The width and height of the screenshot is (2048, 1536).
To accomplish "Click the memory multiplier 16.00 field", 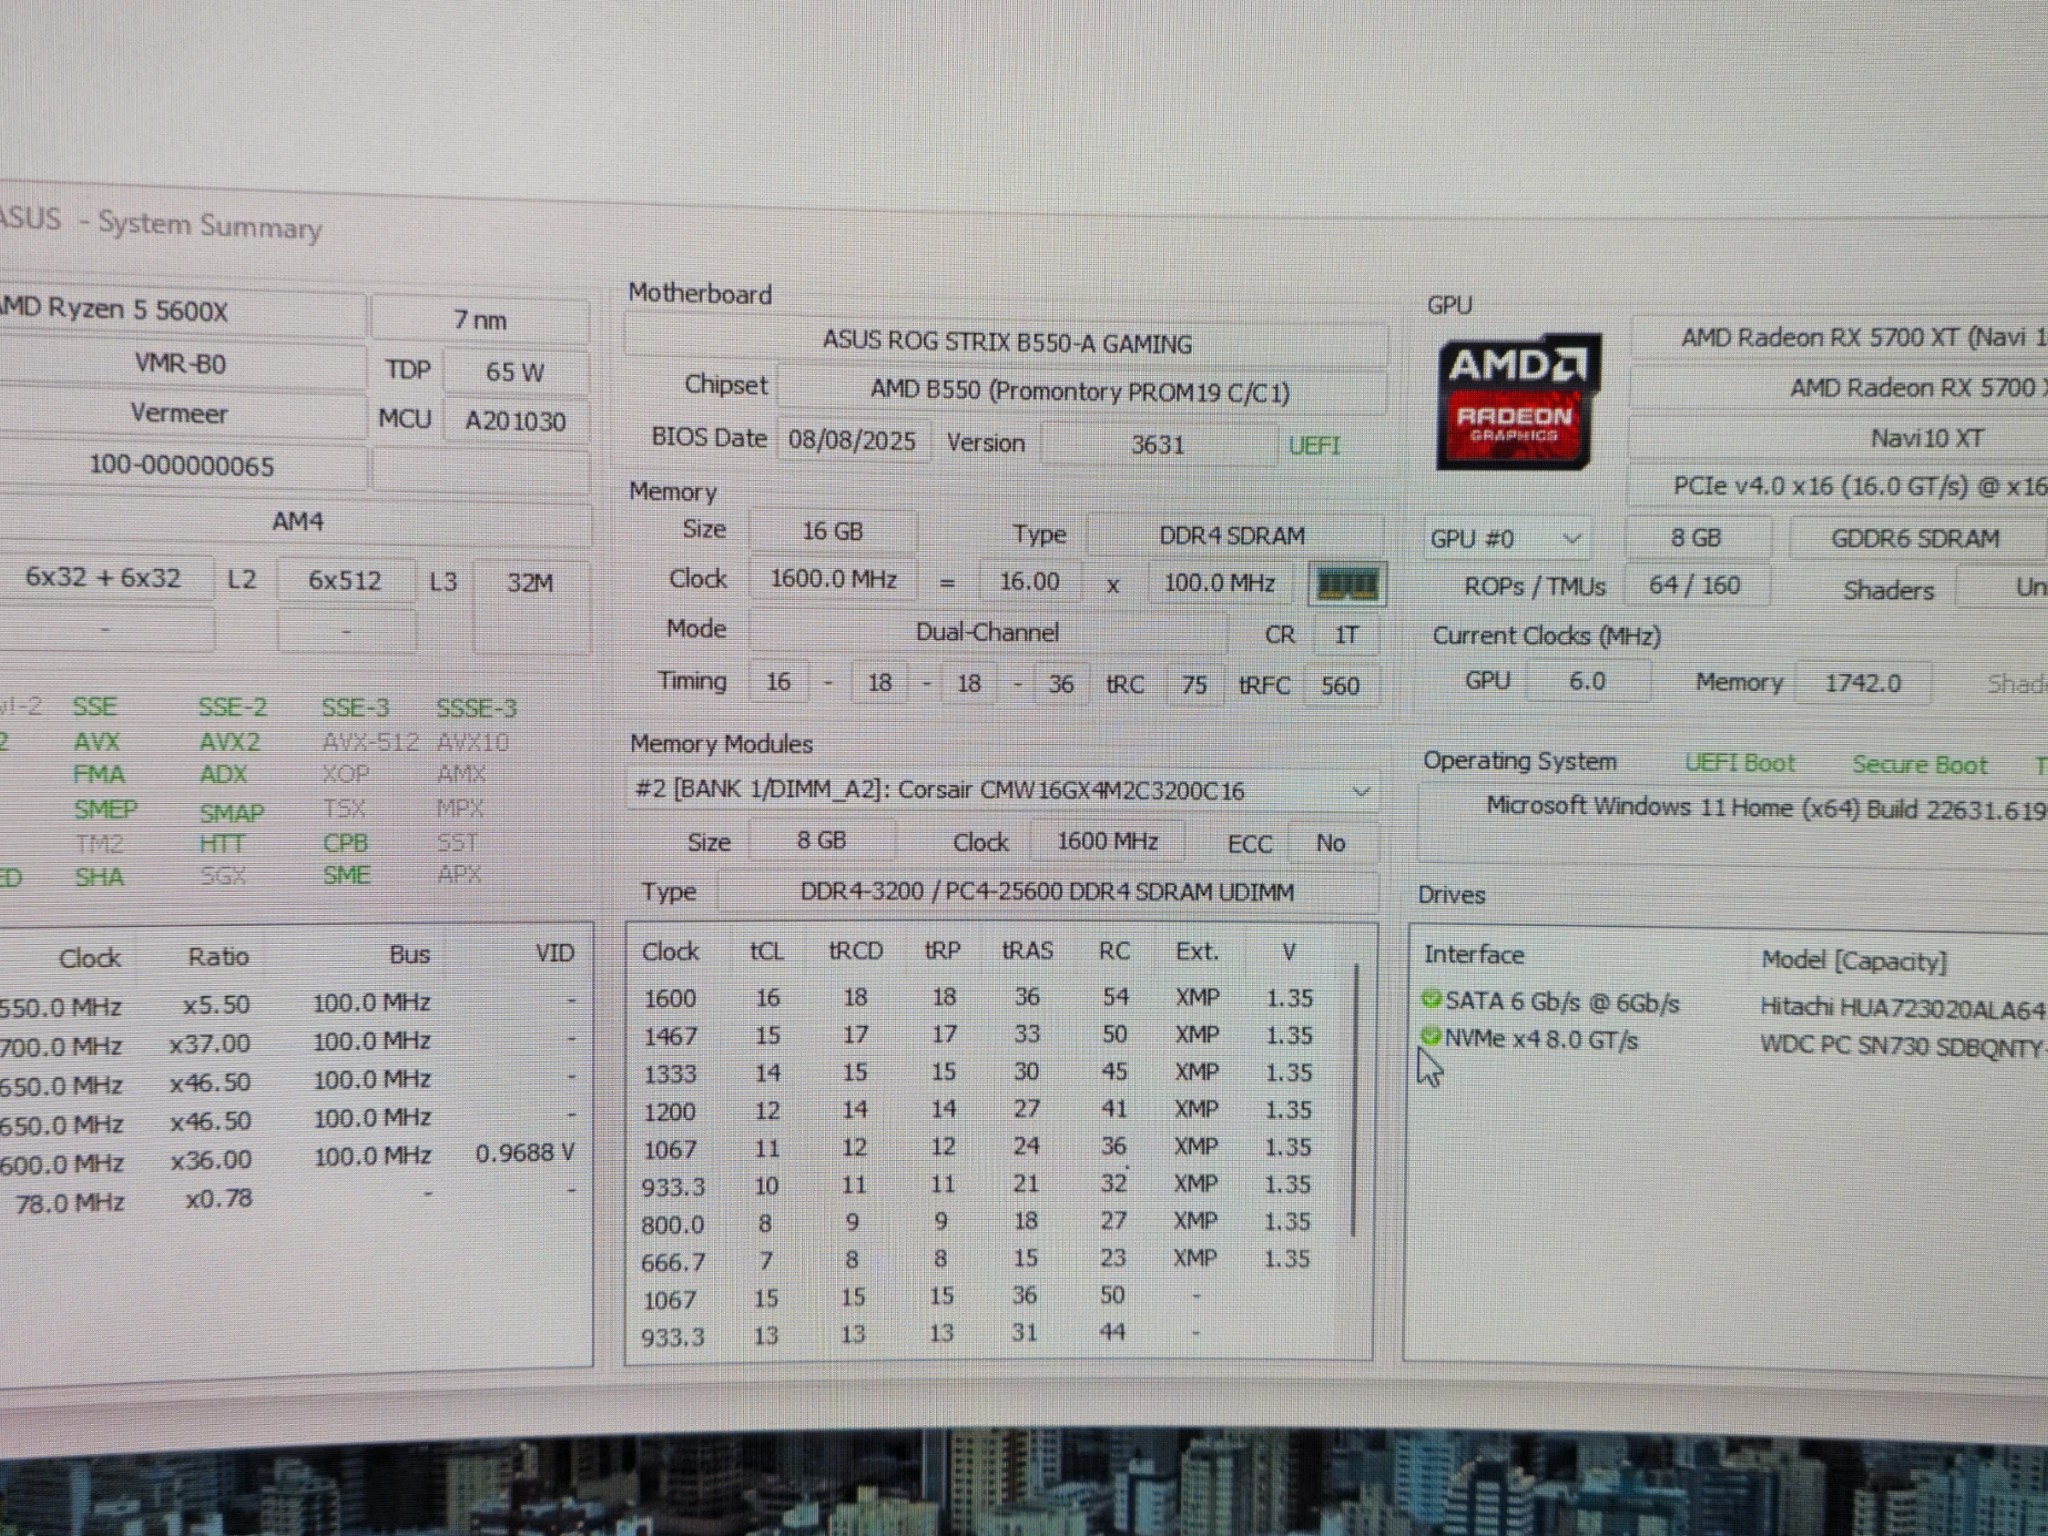I will pyautogui.click(x=1030, y=581).
